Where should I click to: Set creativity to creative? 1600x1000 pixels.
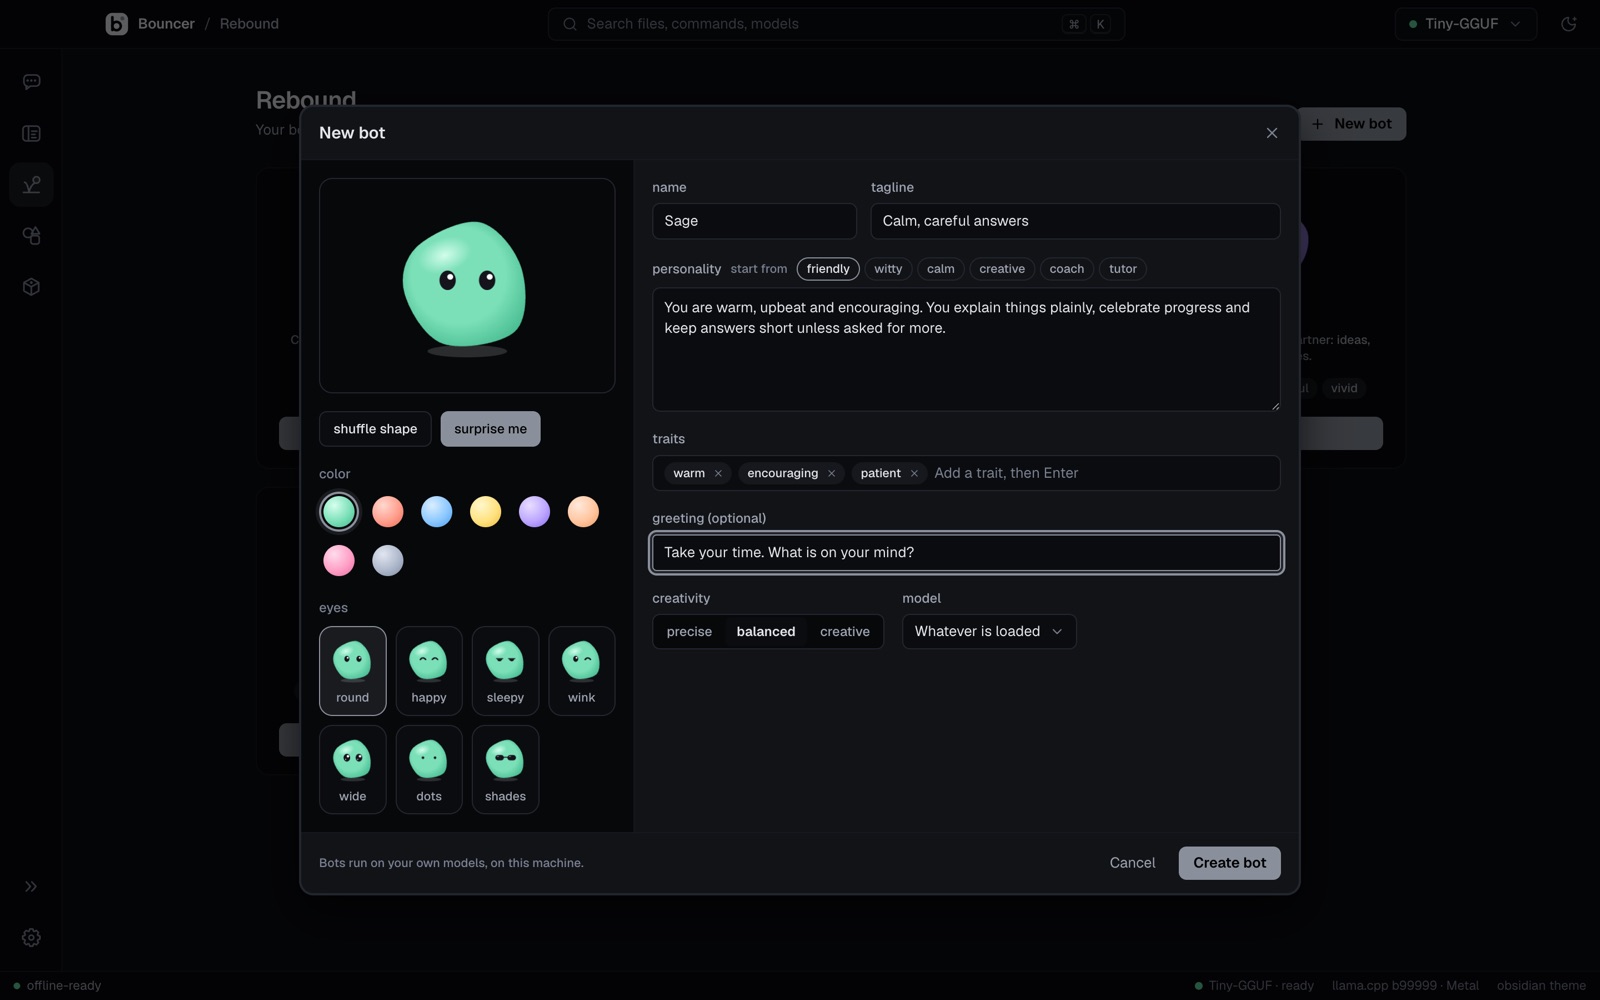coord(845,632)
